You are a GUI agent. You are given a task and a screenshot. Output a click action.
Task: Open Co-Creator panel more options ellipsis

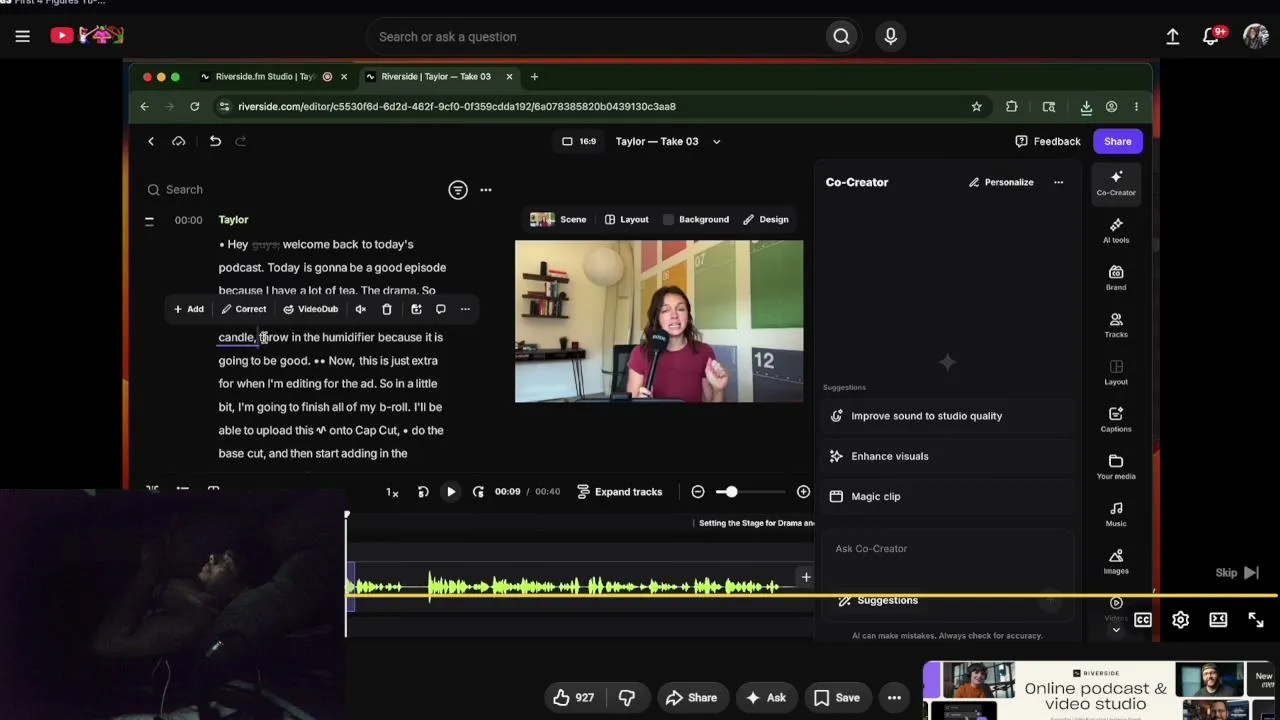(1058, 182)
